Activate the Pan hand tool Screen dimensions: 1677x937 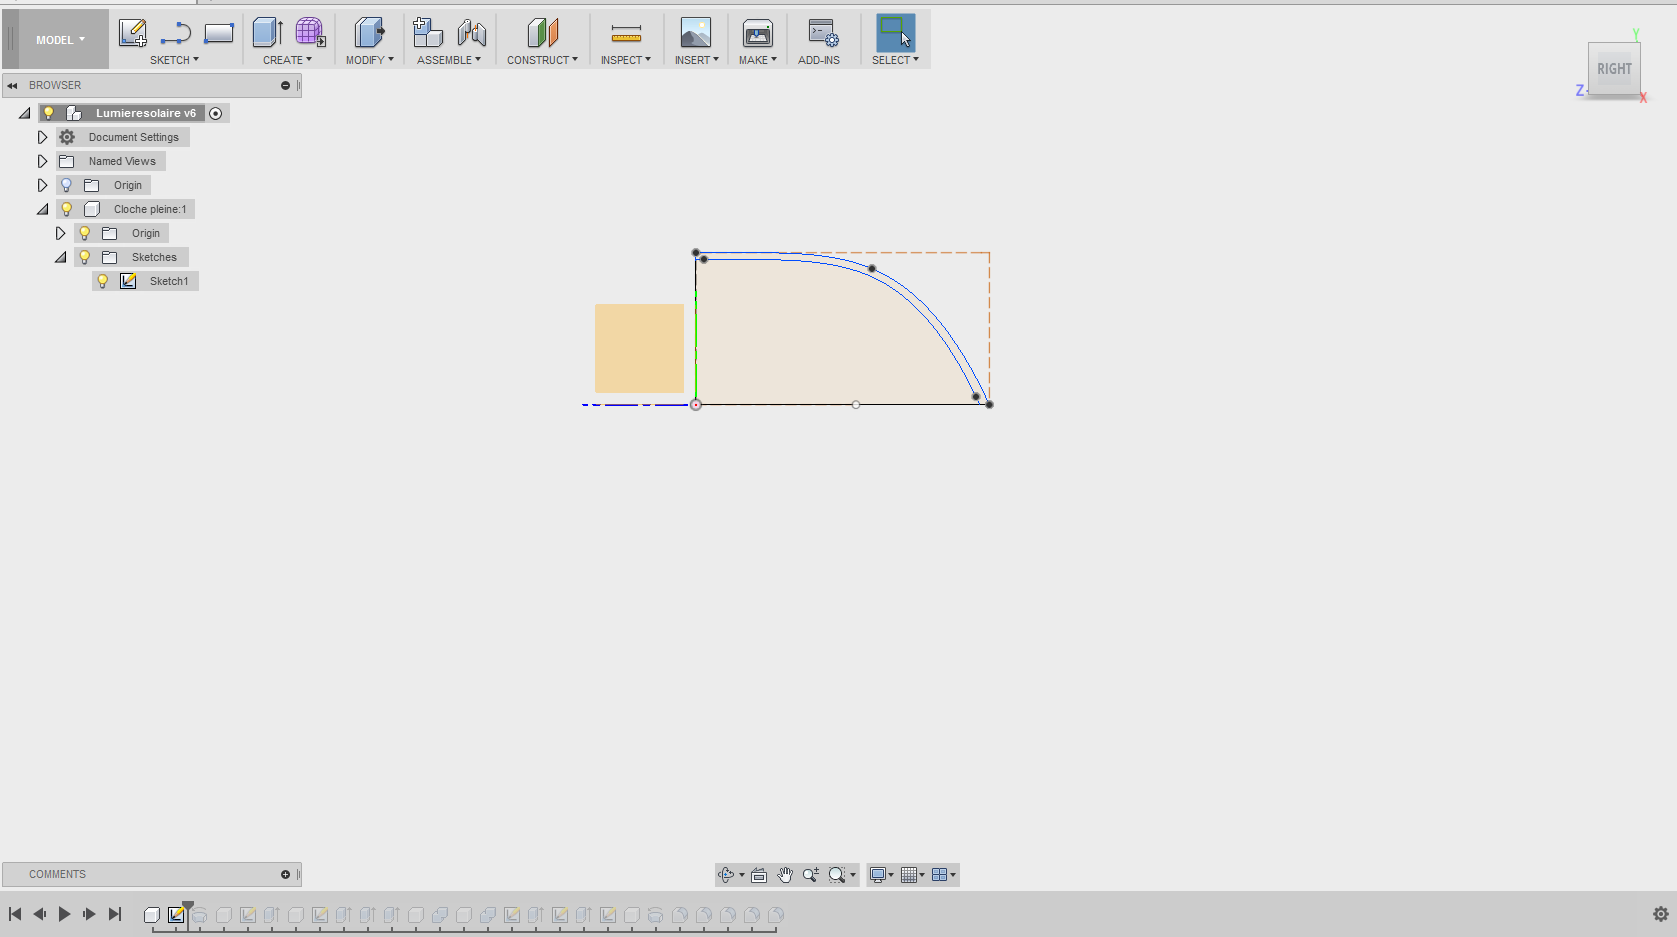pyautogui.click(x=785, y=875)
